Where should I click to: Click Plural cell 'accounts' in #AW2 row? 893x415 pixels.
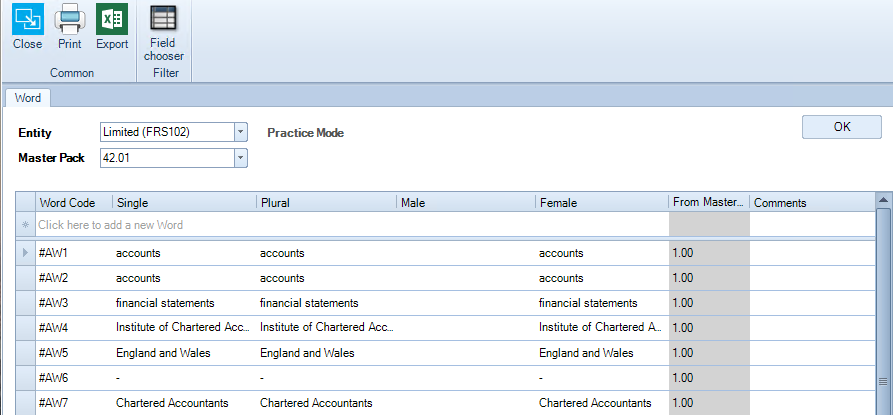pos(326,278)
